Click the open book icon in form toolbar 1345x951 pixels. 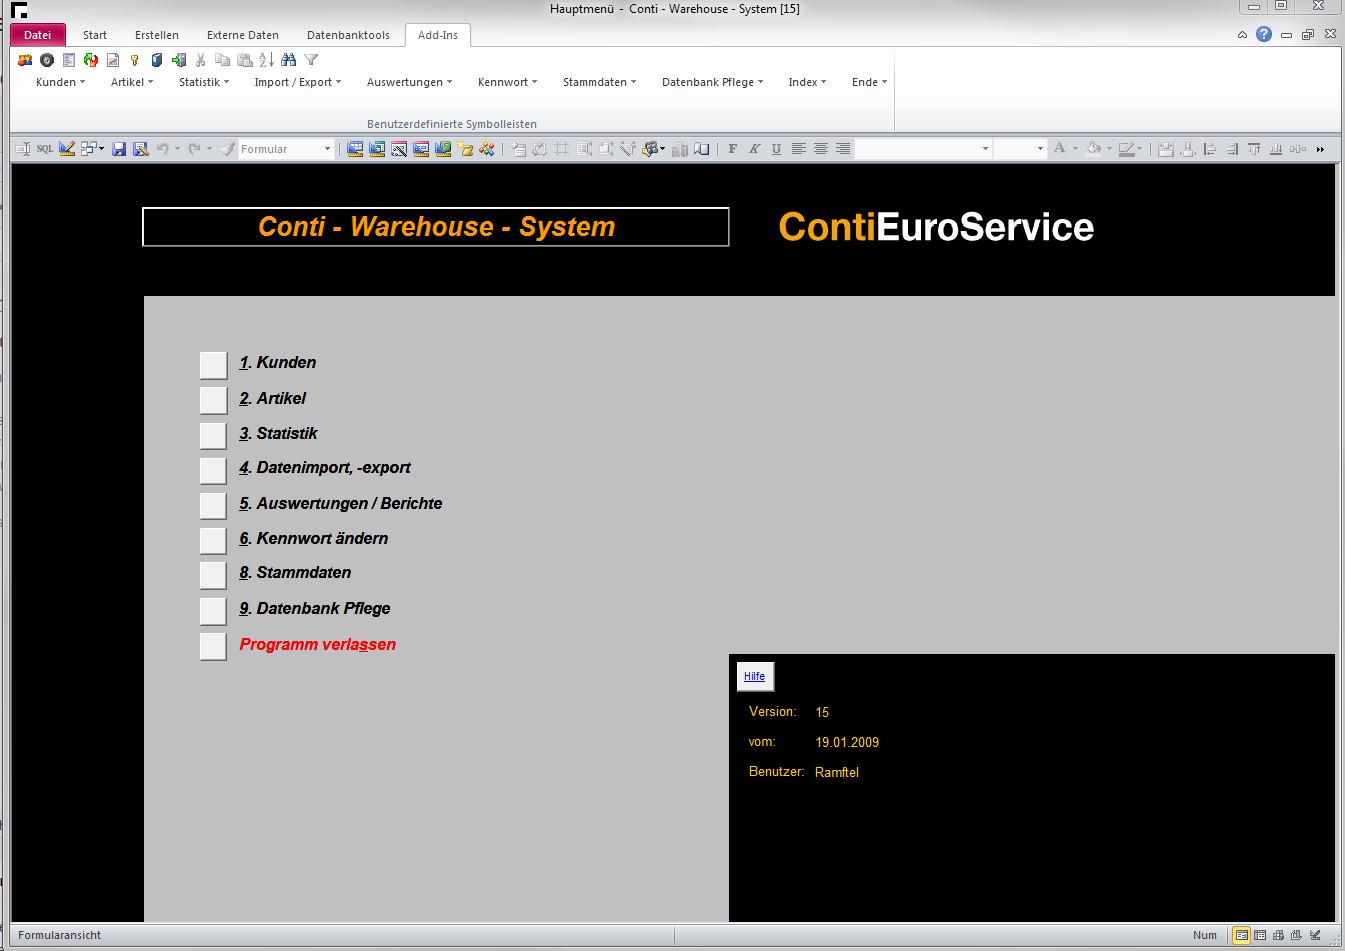click(702, 149)
